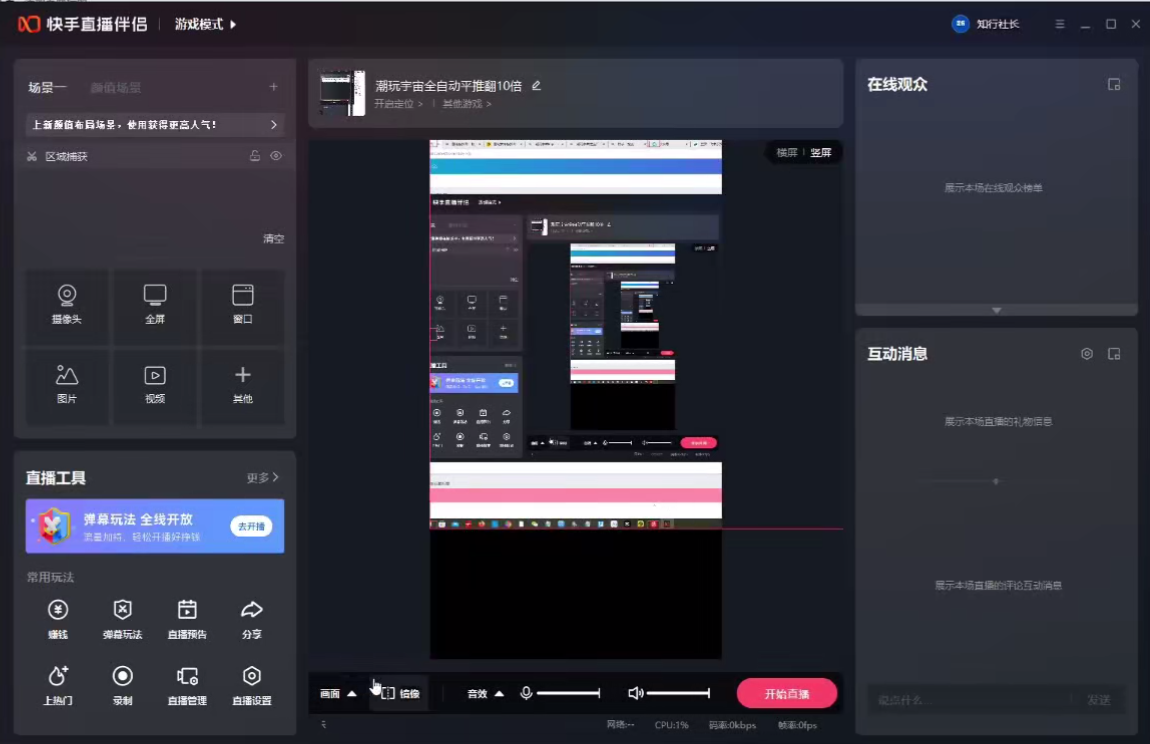Click the 开始直播 start streaming button
This screenshot has height=744, width=1150.
tap(786, 694)
